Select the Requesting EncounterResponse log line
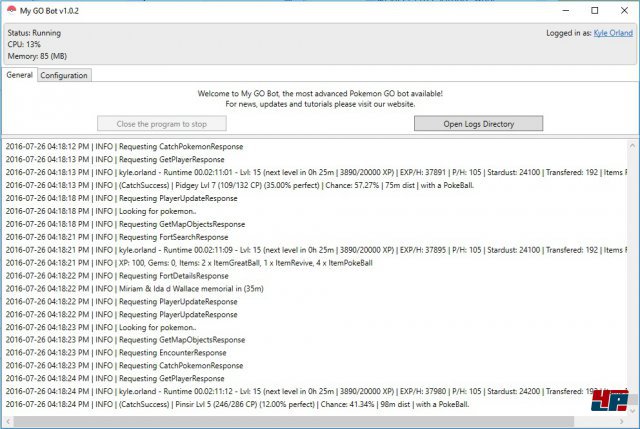 pos(116,353)
